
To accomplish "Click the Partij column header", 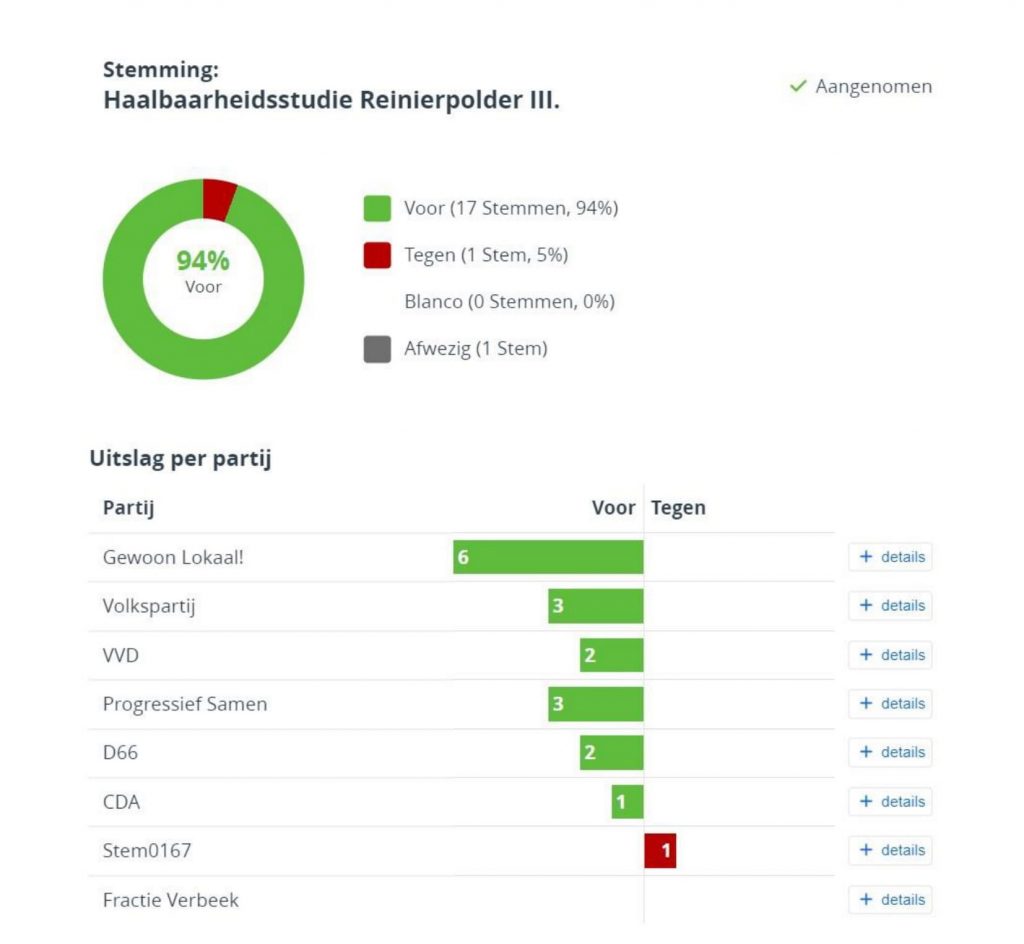I will [128, 508].
